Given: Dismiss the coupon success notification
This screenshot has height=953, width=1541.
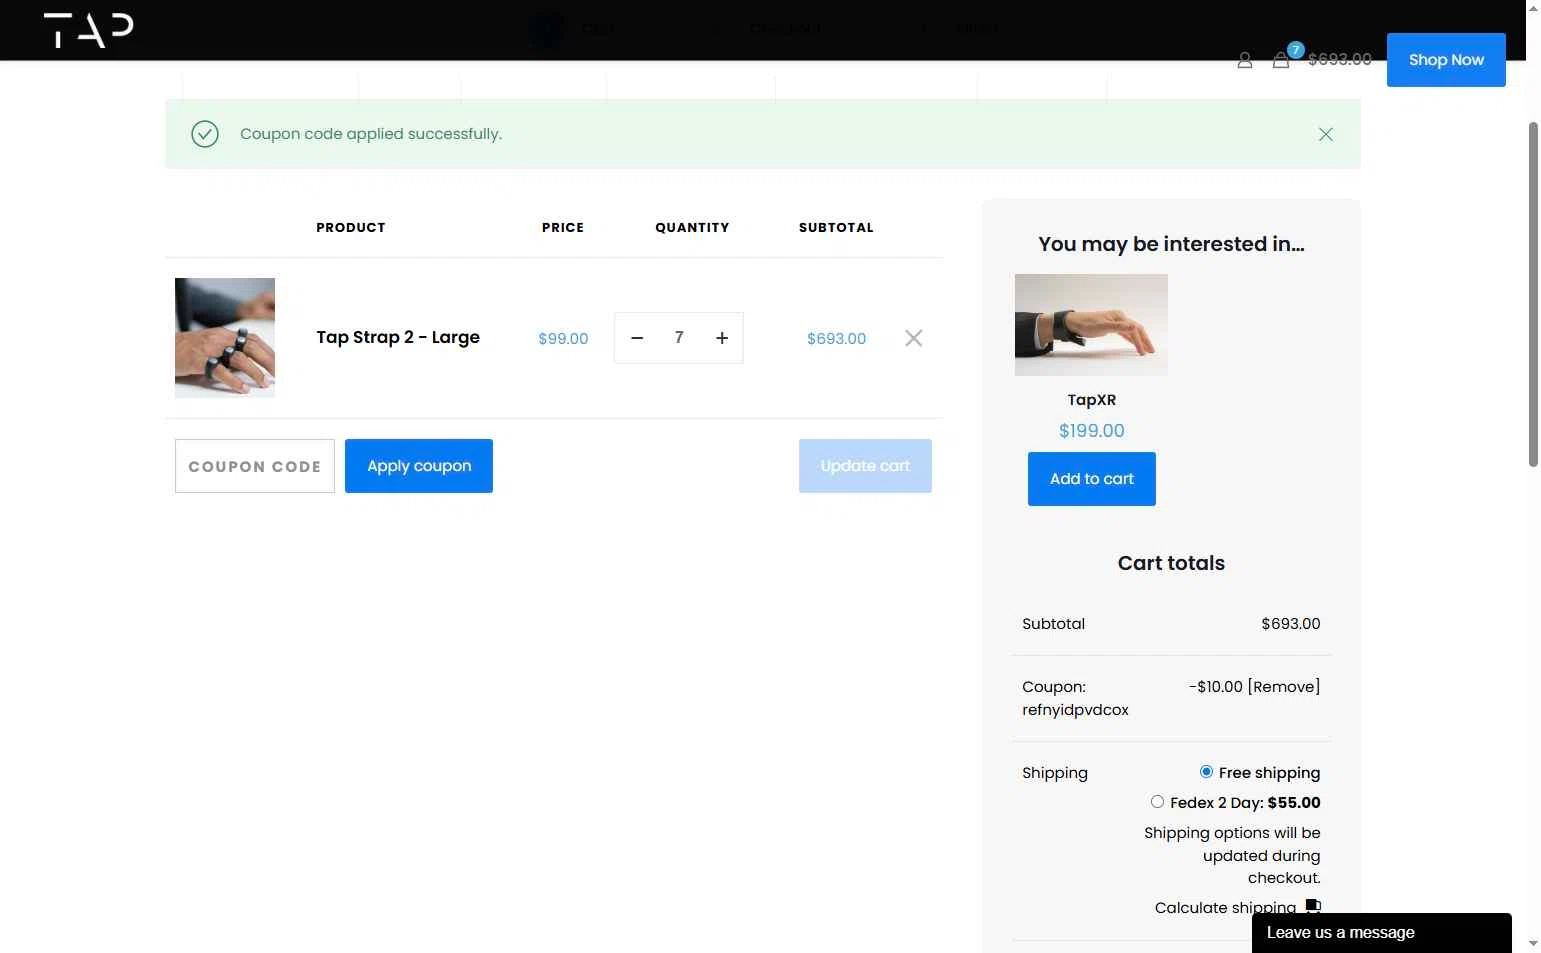Looking at the screenshot, I should coord(1325,134).
